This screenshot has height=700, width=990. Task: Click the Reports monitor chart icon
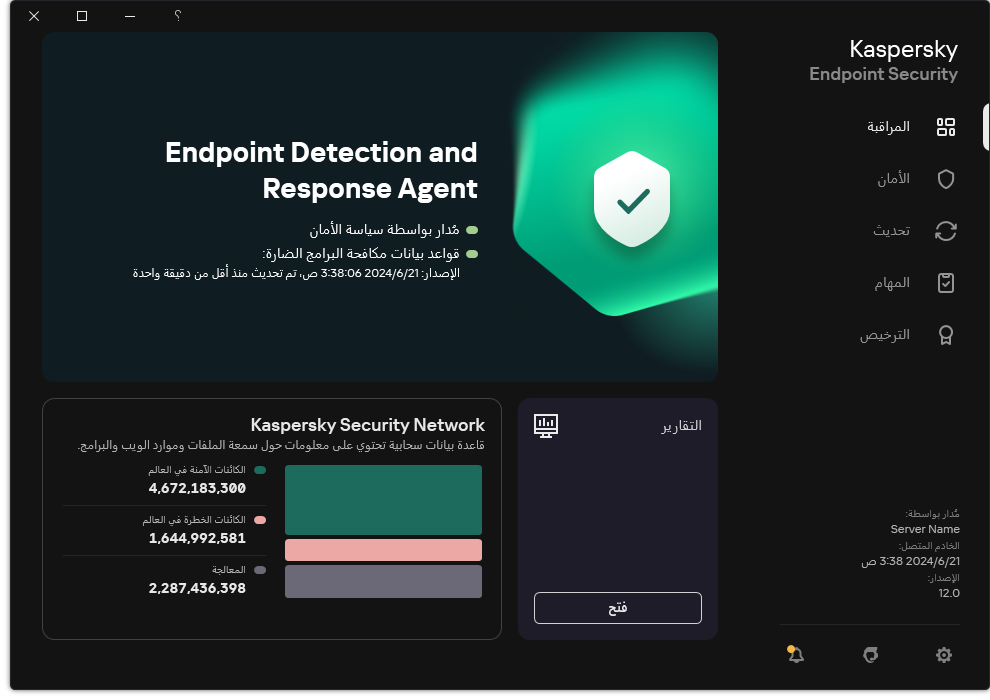point(546,426)
